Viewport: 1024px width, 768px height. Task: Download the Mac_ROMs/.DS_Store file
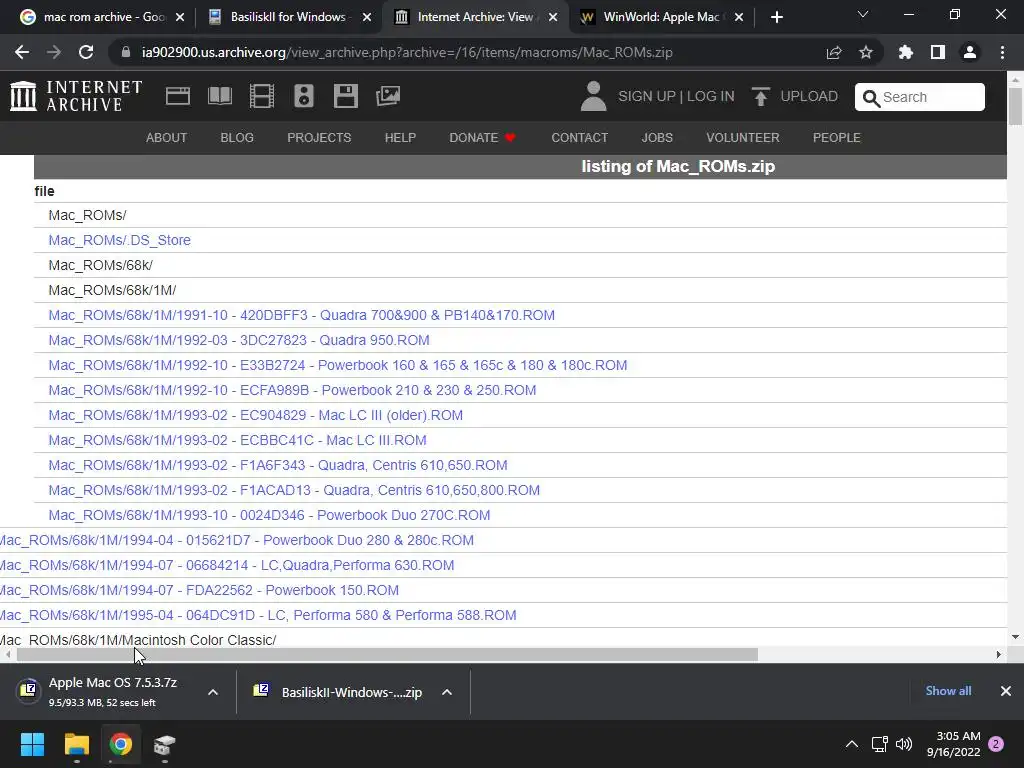pos(120,240)
